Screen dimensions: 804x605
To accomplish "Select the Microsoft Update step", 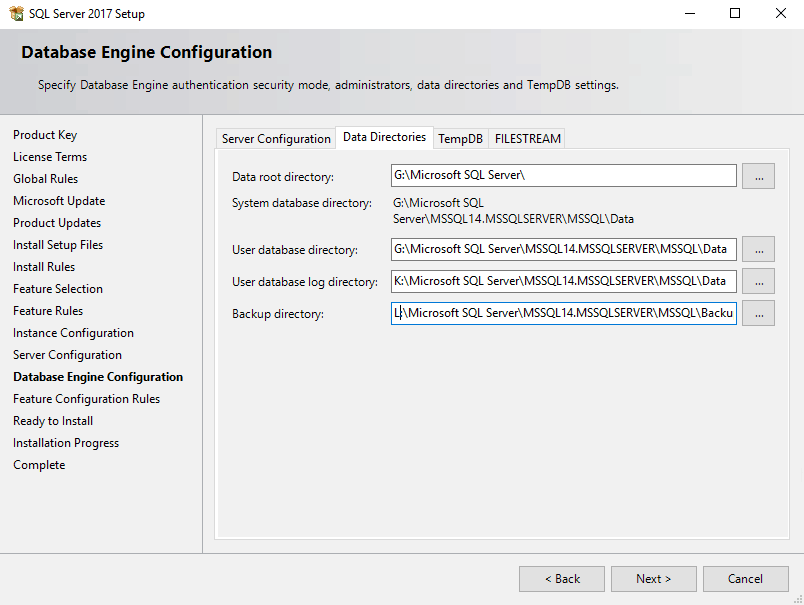I will point(59,201).
